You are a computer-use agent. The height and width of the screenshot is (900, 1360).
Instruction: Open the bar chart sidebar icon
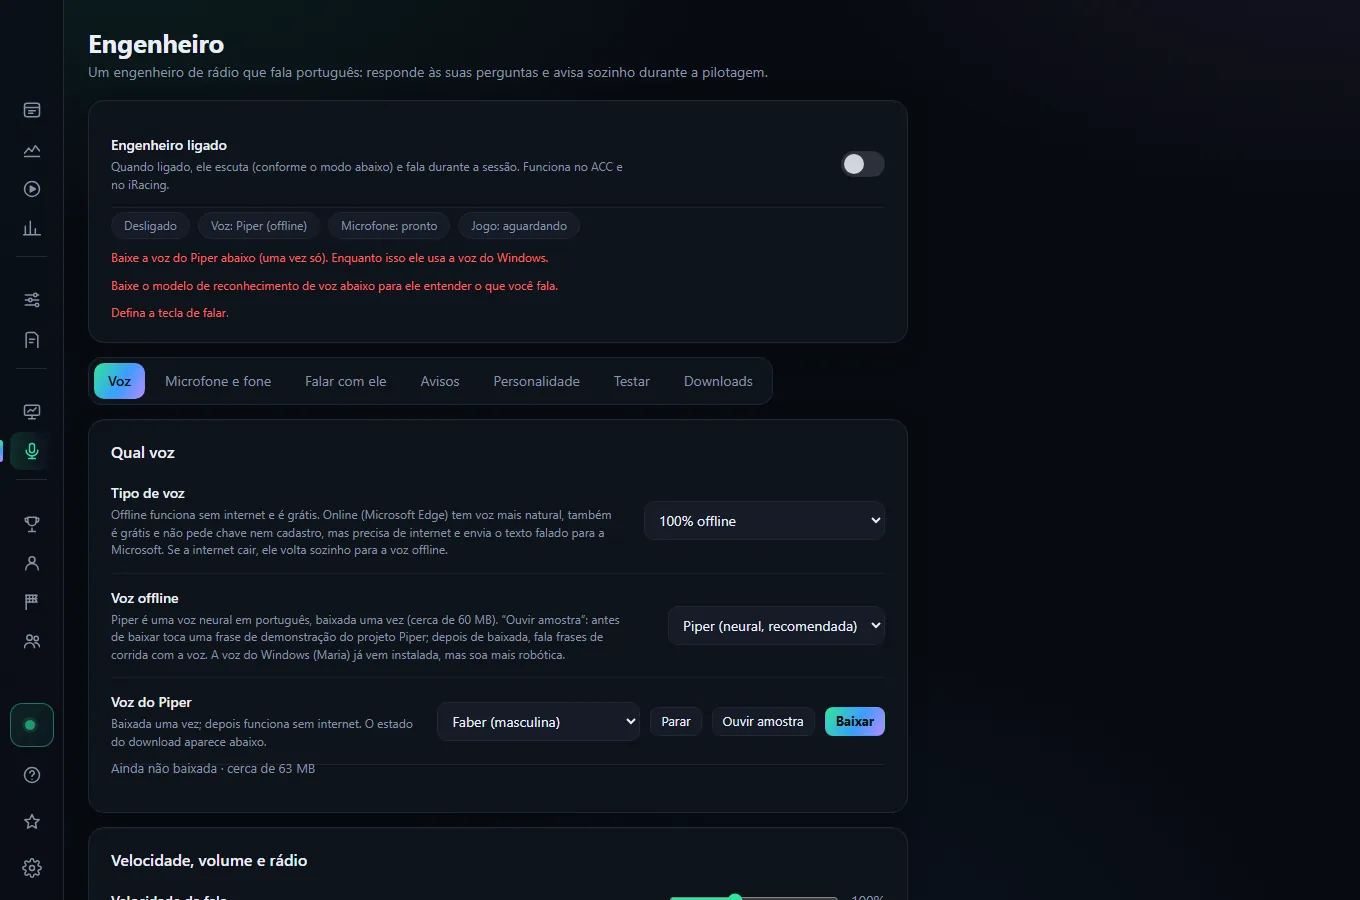pos(32,229)
